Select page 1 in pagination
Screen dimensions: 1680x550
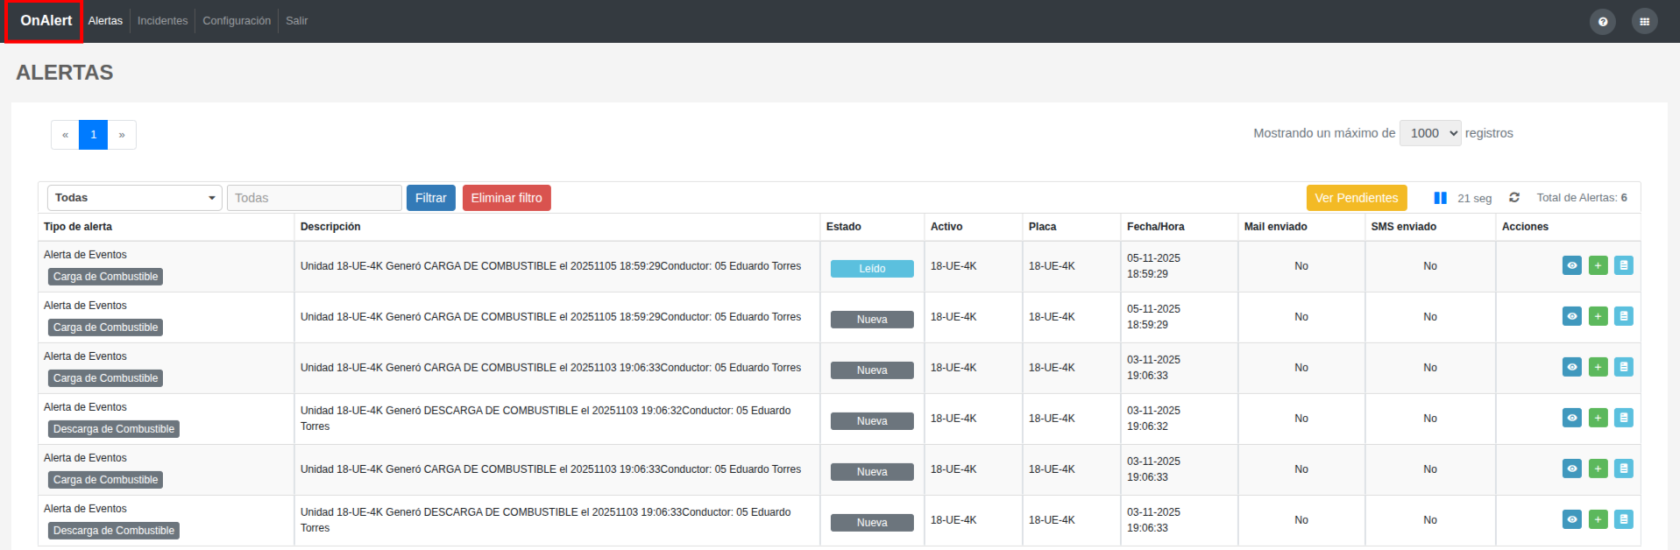click(93, 135)
